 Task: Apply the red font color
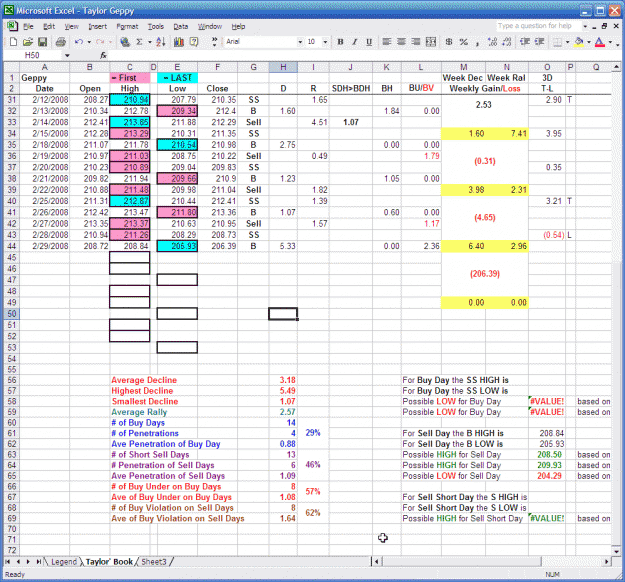click(599, 42)
